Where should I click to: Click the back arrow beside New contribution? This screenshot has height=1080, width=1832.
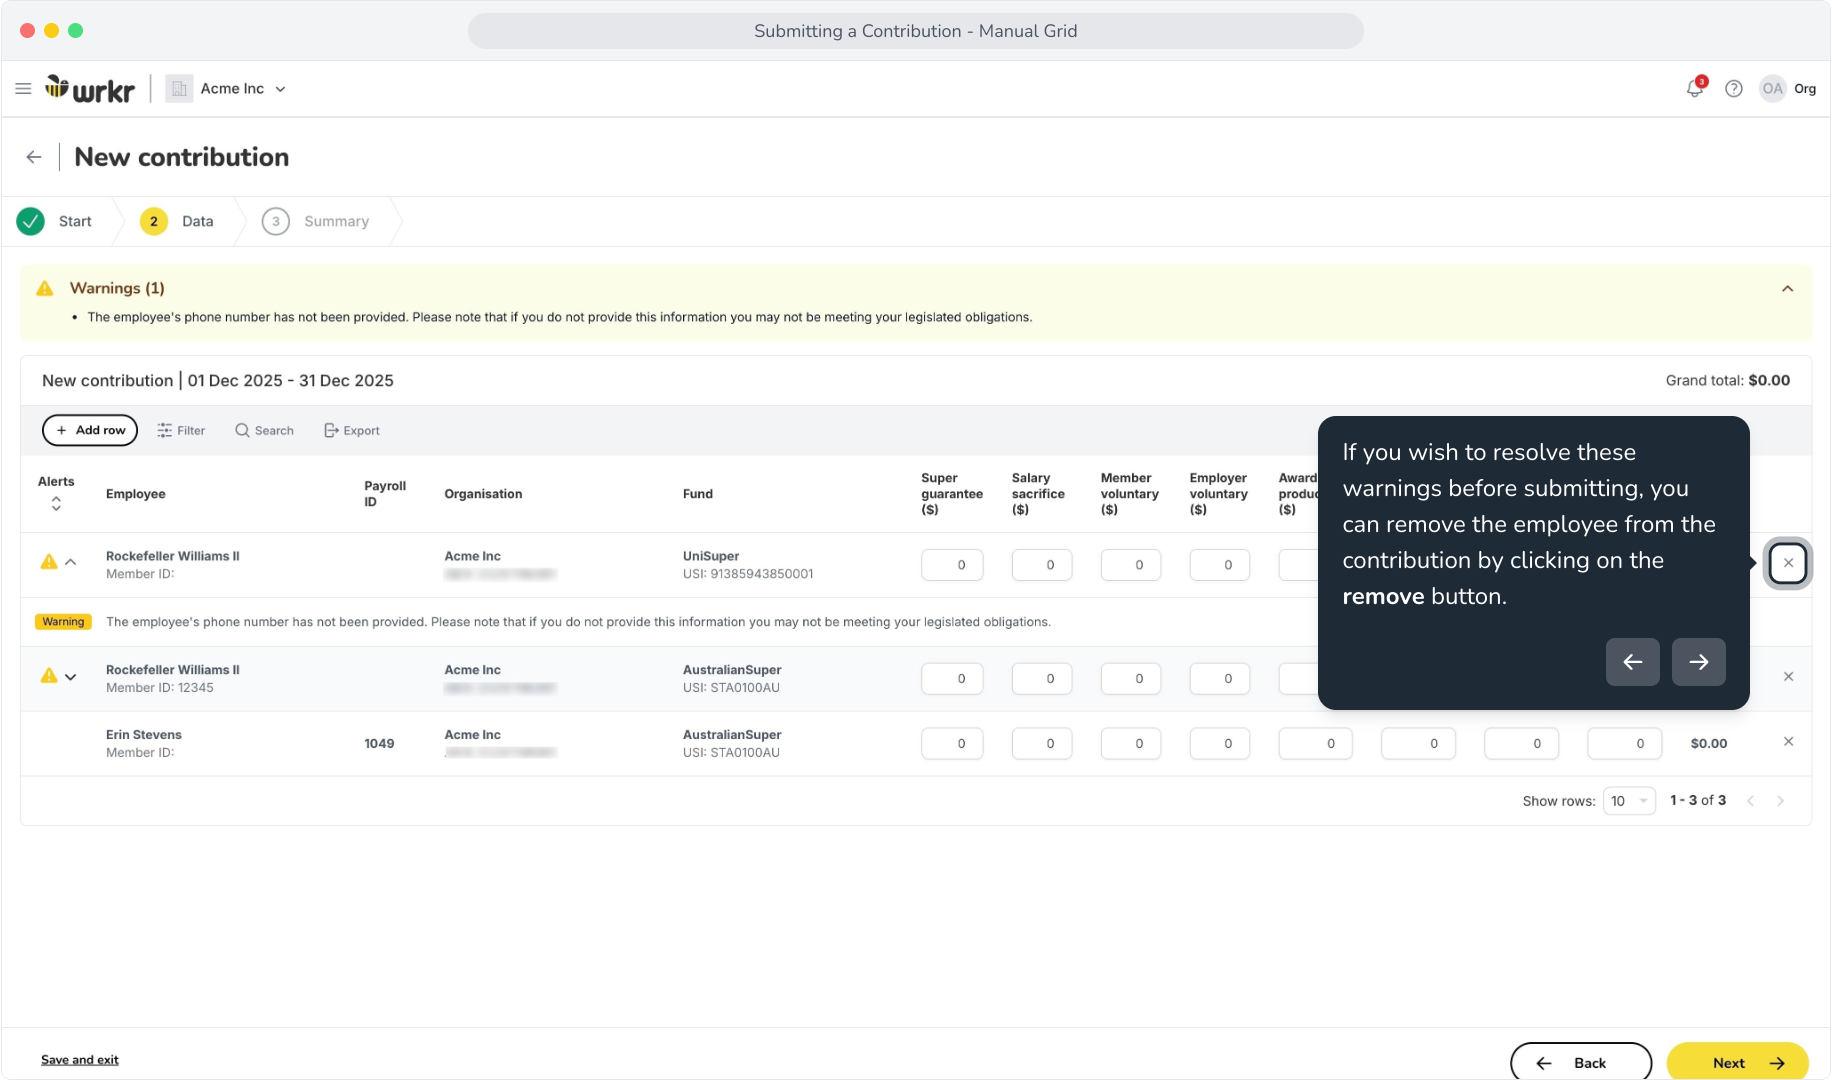(34, 157)
